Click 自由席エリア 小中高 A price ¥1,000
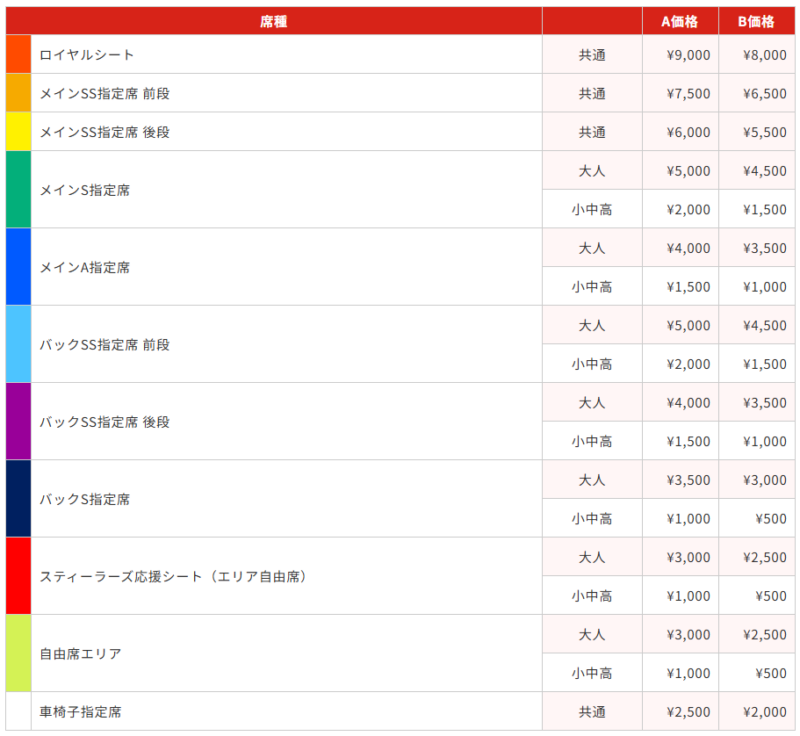This screenshot has height=736, width=800. click(688, 673)
